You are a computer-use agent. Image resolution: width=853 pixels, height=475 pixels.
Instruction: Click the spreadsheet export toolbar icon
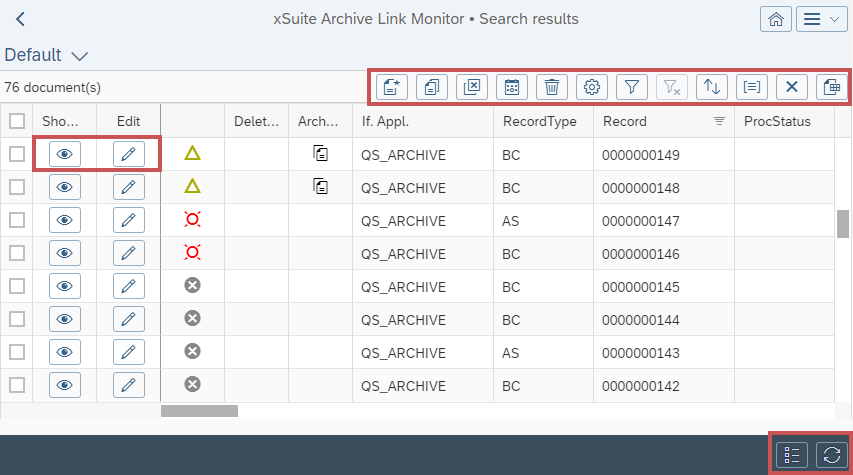point(832,87)
